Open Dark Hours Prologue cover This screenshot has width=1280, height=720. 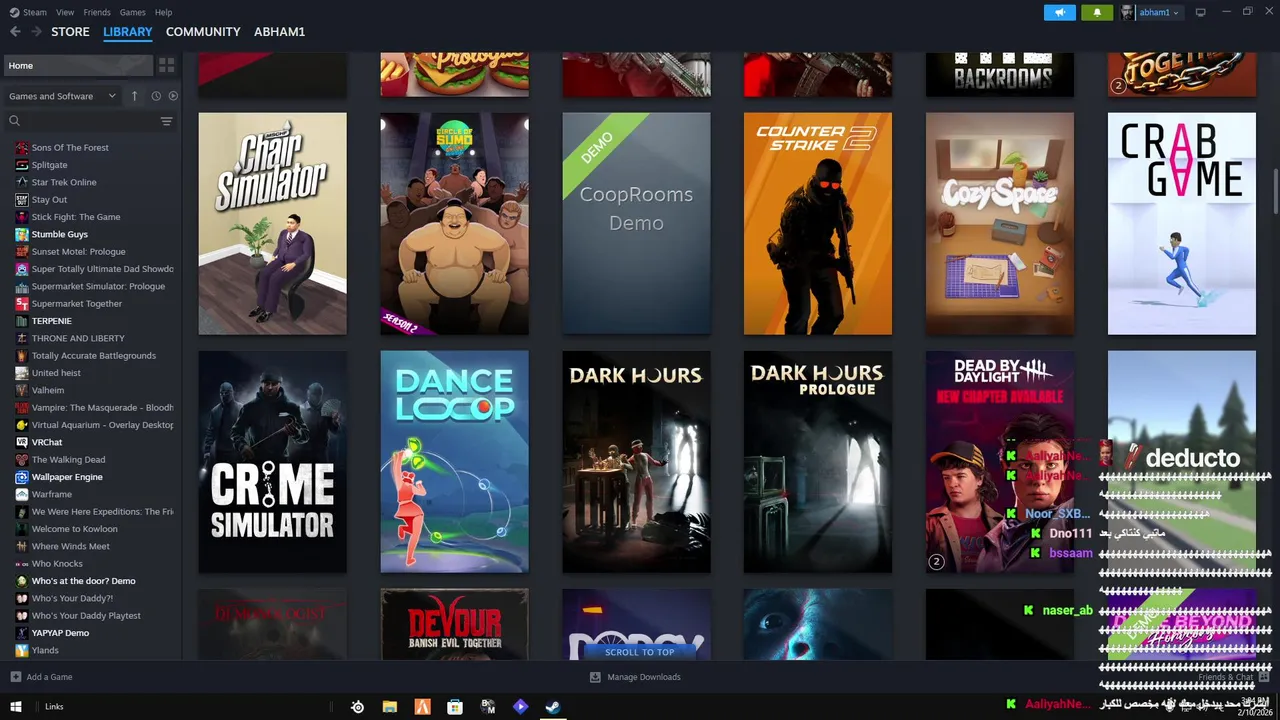pyautogui.click(x=818, y=461)
